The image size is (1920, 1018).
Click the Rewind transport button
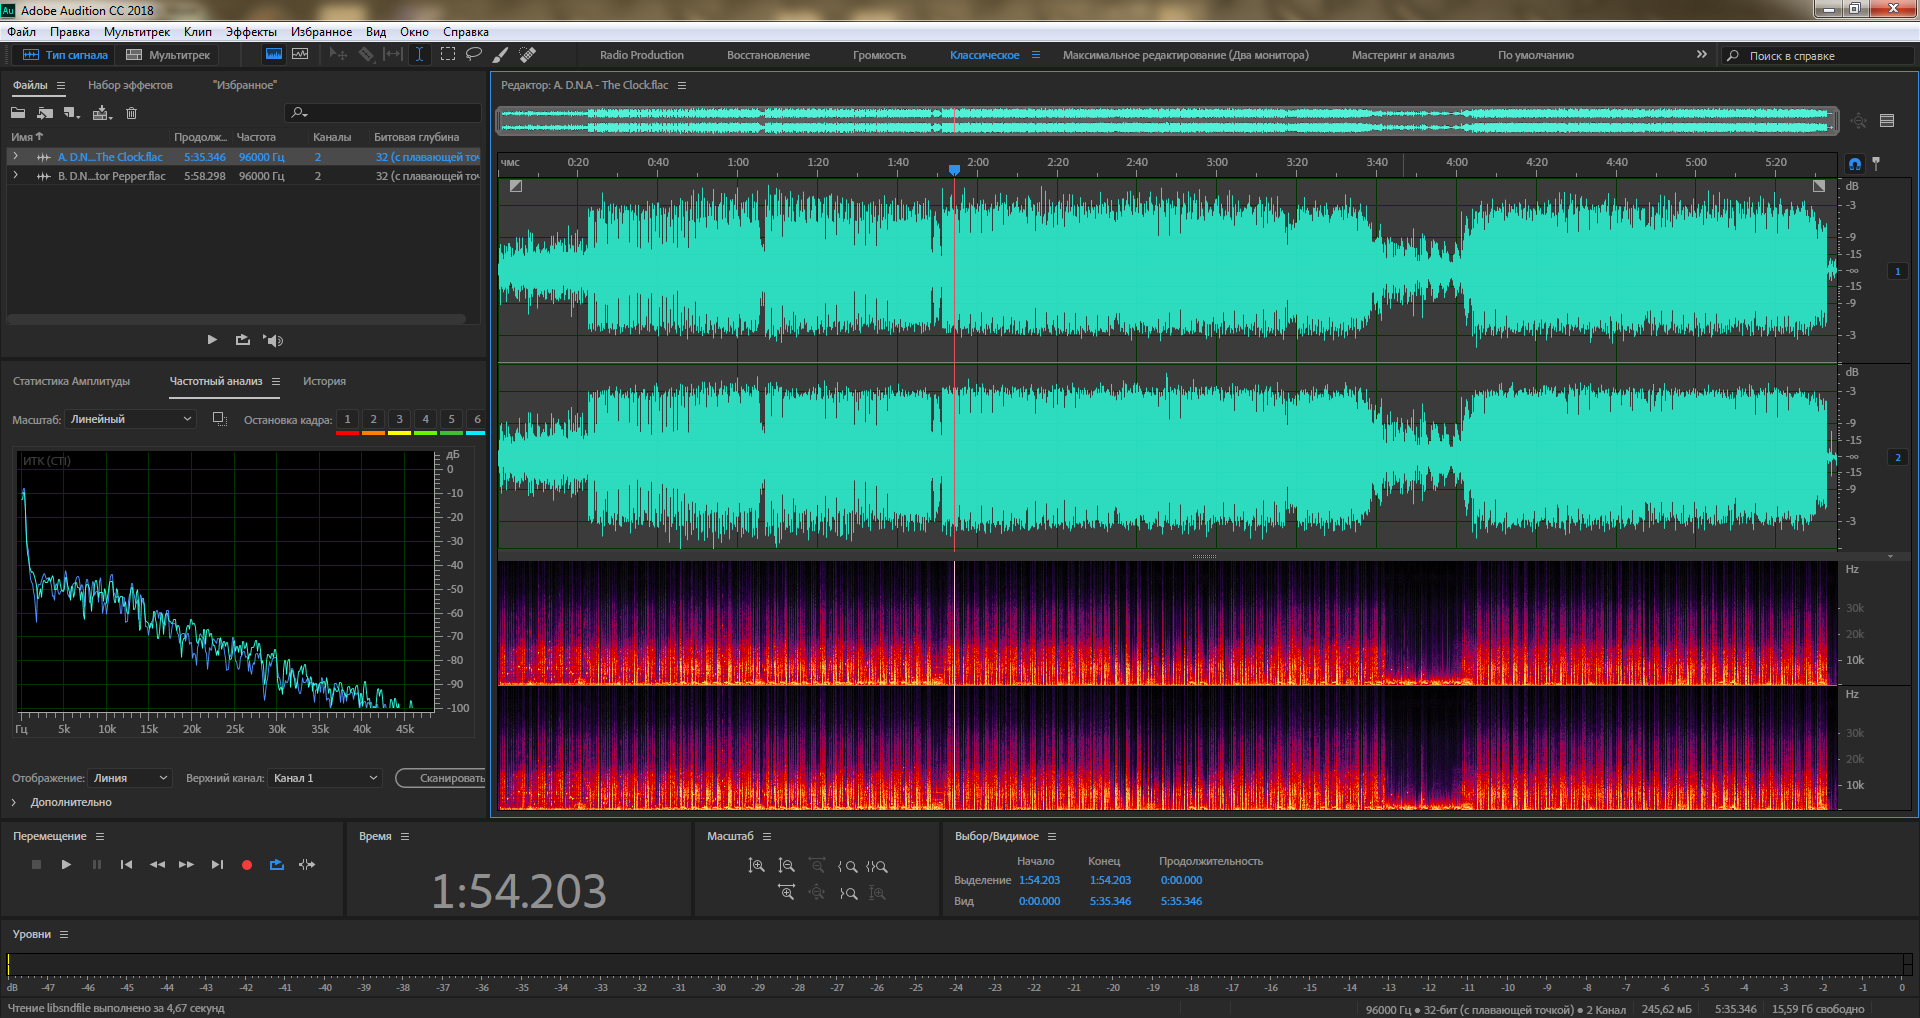(x=157, y=865)
